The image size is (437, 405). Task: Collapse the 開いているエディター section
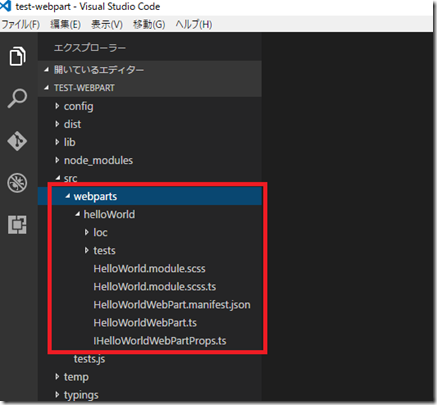click(x=47, y=70)
